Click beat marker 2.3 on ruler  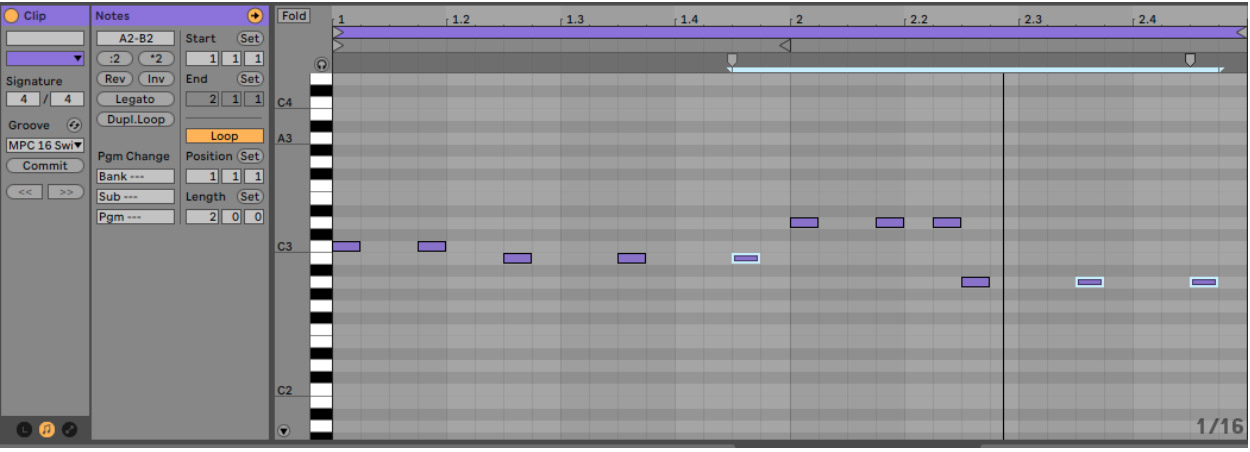coord(1032,19)
